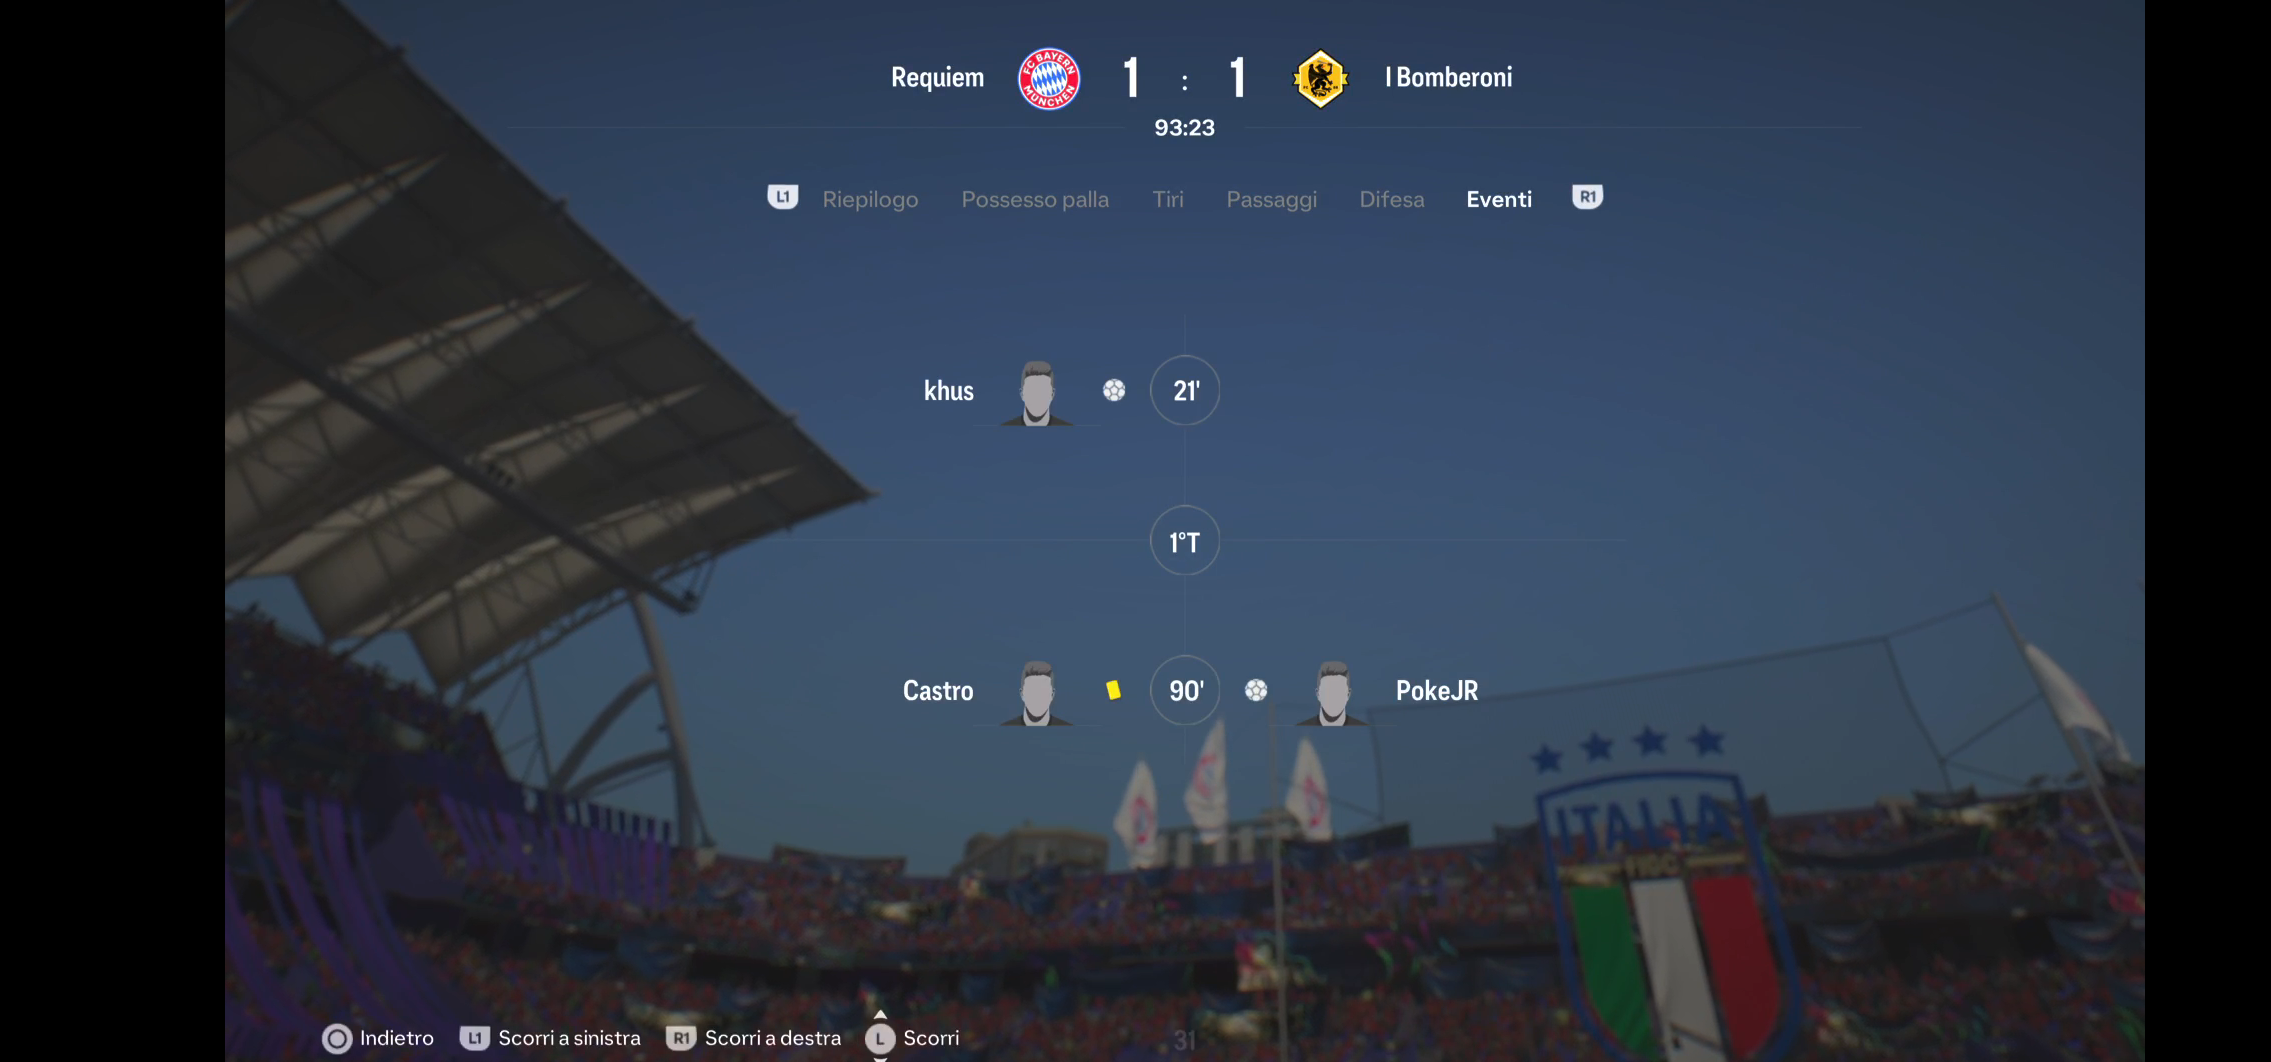Click the Castro player avatar

coord(1037,693)
